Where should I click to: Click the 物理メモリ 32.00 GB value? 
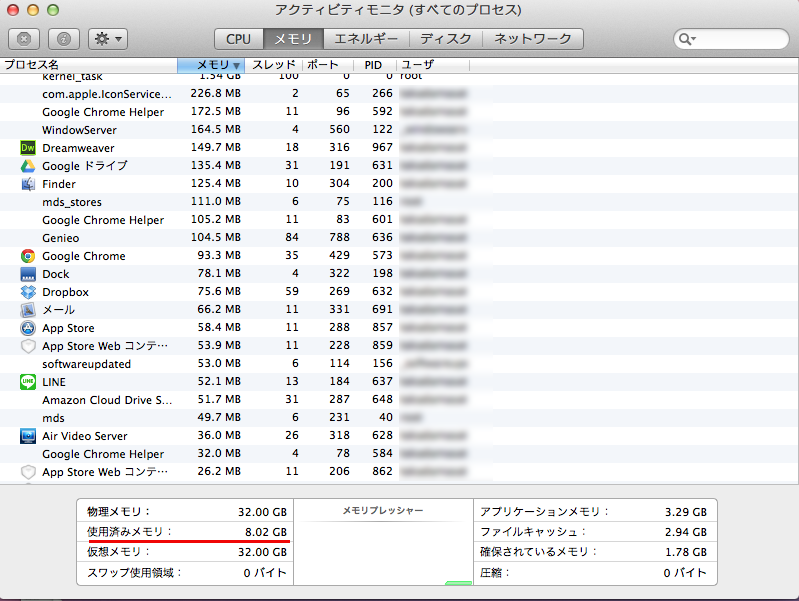pos(262,512)
